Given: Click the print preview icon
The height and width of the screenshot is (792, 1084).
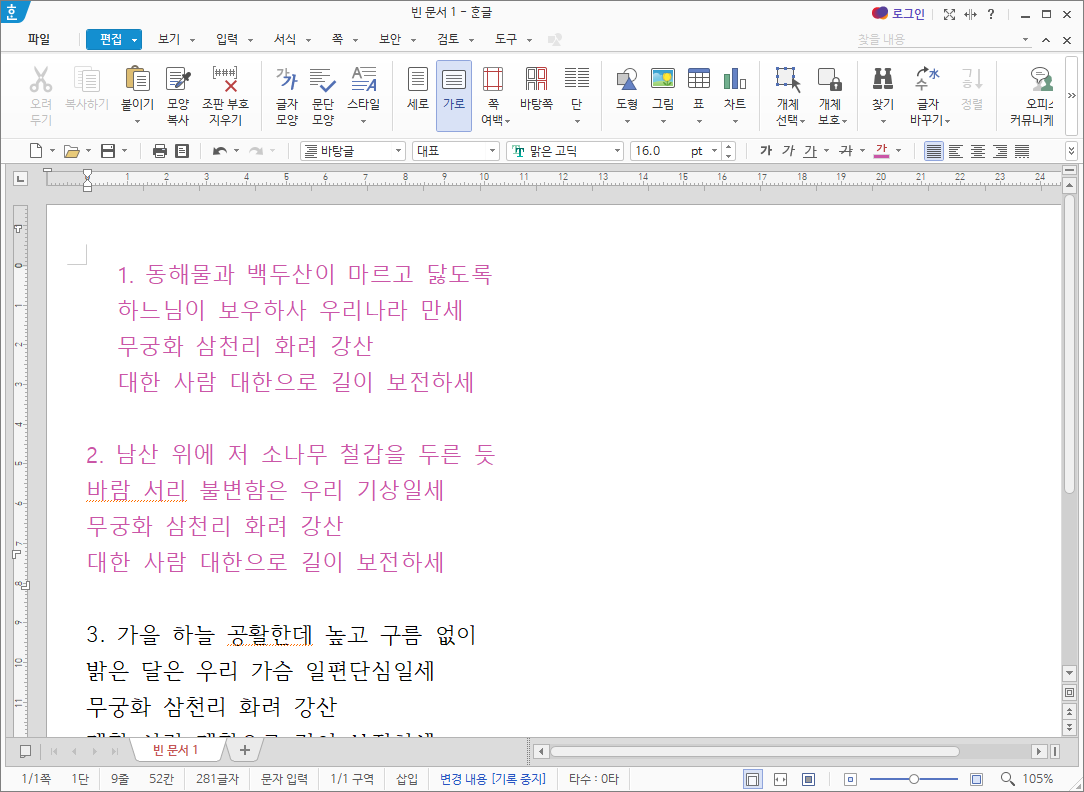Looking at the screenshot, I should pyautogui.click(x=182, y=151).
